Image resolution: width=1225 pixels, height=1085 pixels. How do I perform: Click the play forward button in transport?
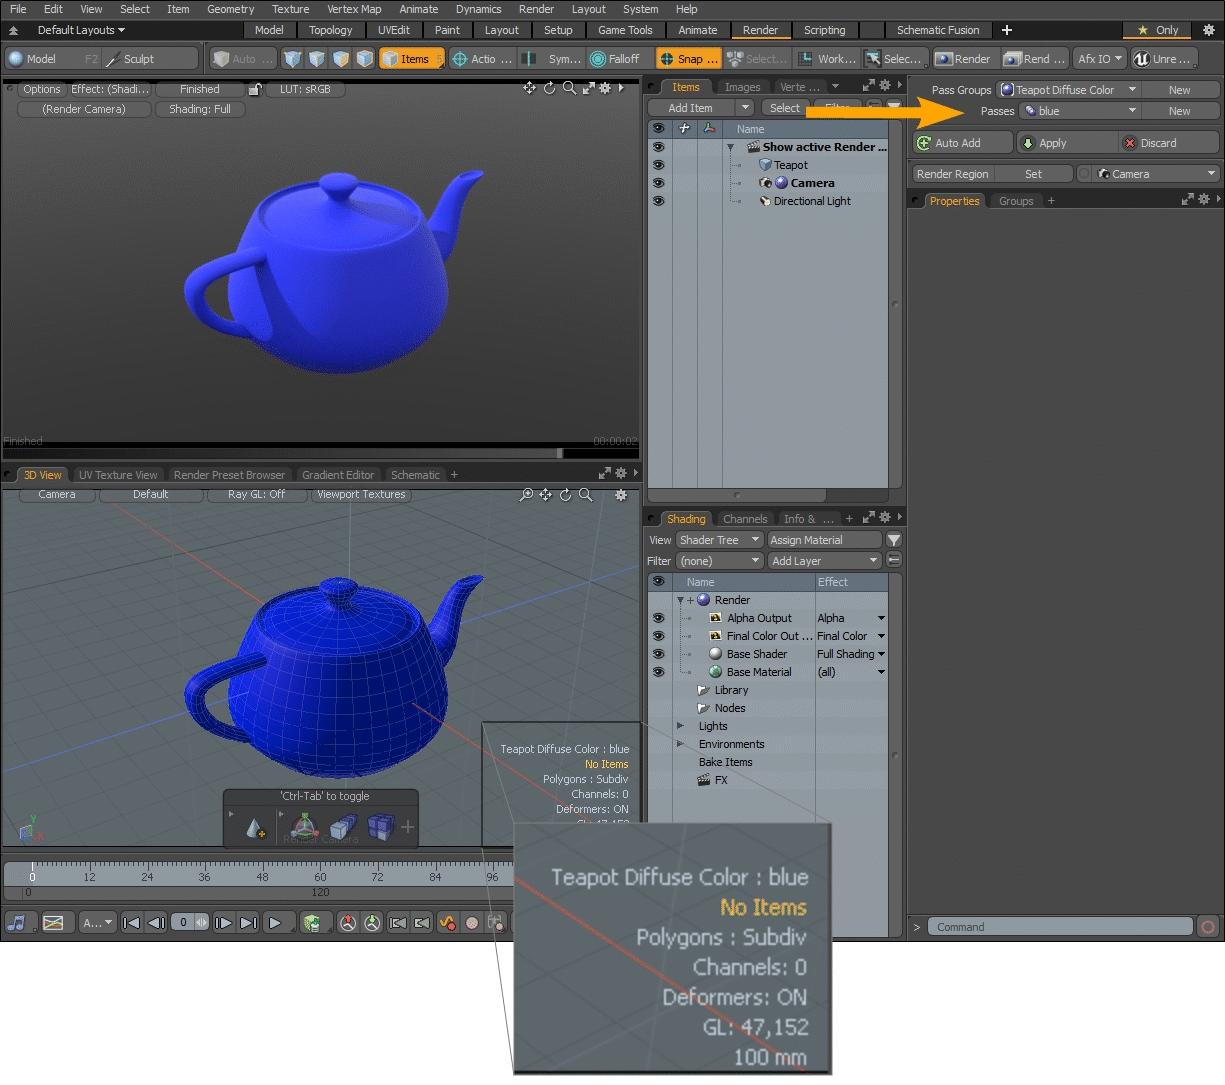click(x=275, y=923)
